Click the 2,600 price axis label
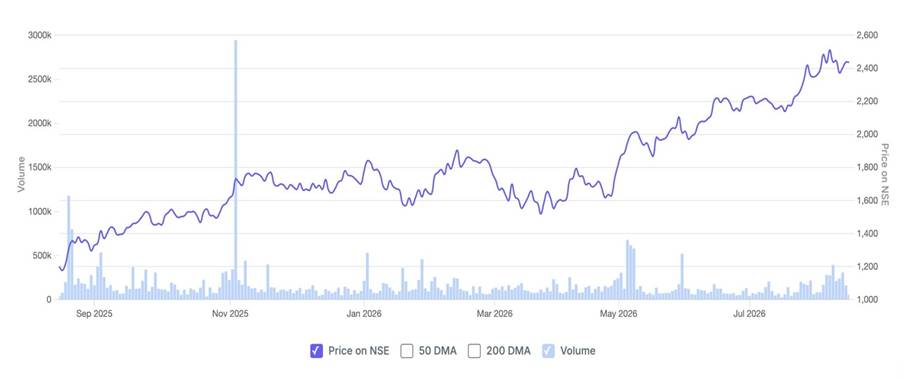Image resolution: width=903 pixels, height=379 pixels. [x=867, y=35]
